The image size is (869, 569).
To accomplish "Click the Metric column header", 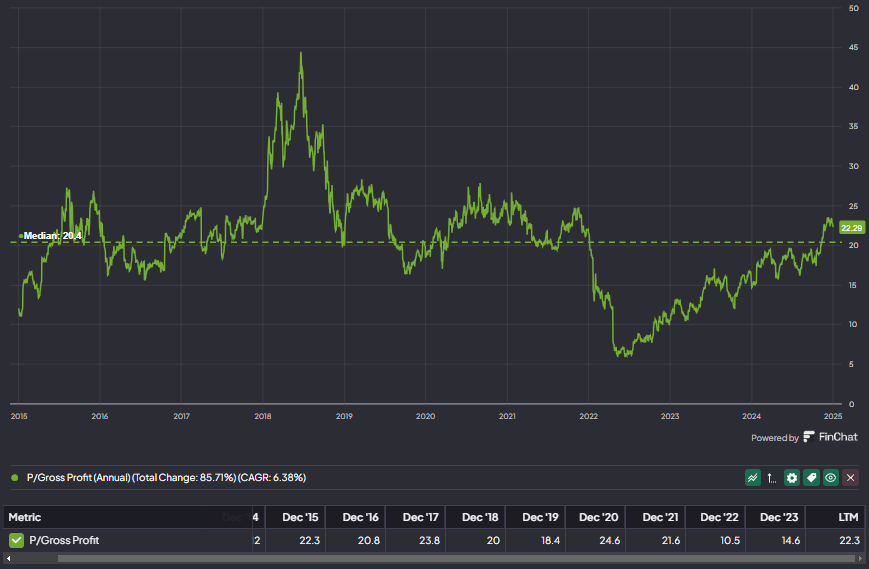I will point(25,517).
